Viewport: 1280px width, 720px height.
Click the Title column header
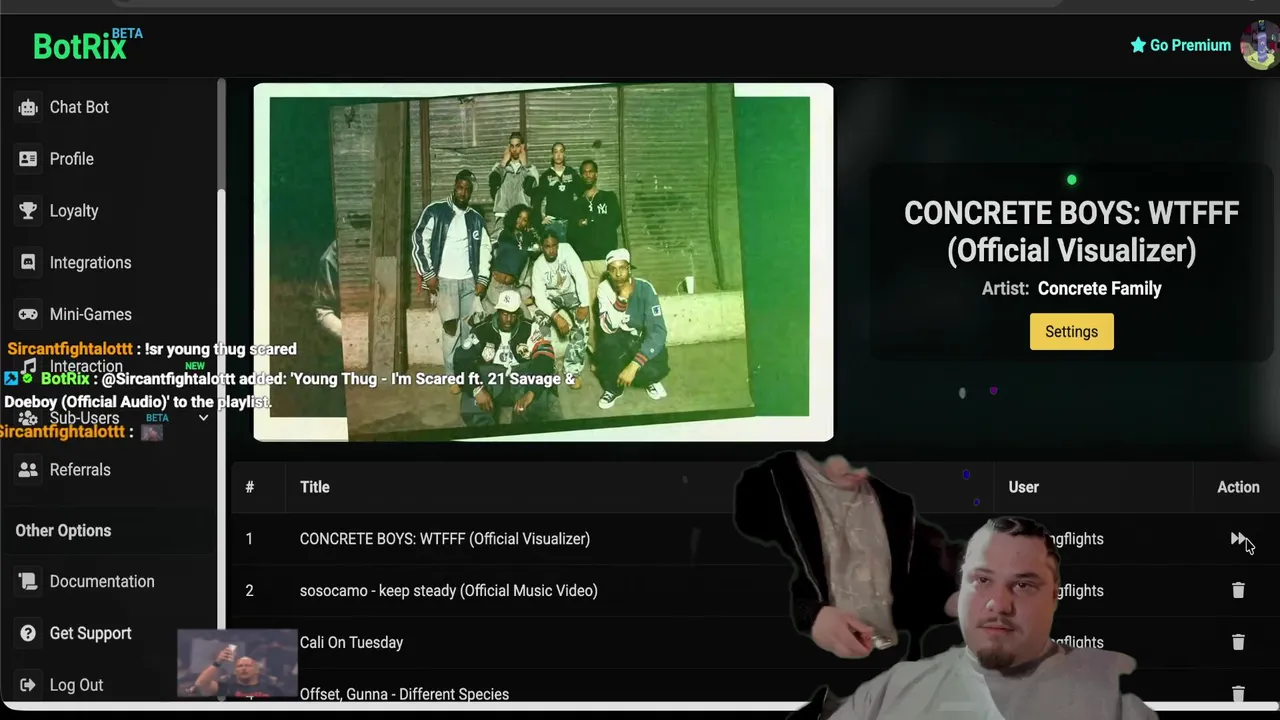click(315, 487)
